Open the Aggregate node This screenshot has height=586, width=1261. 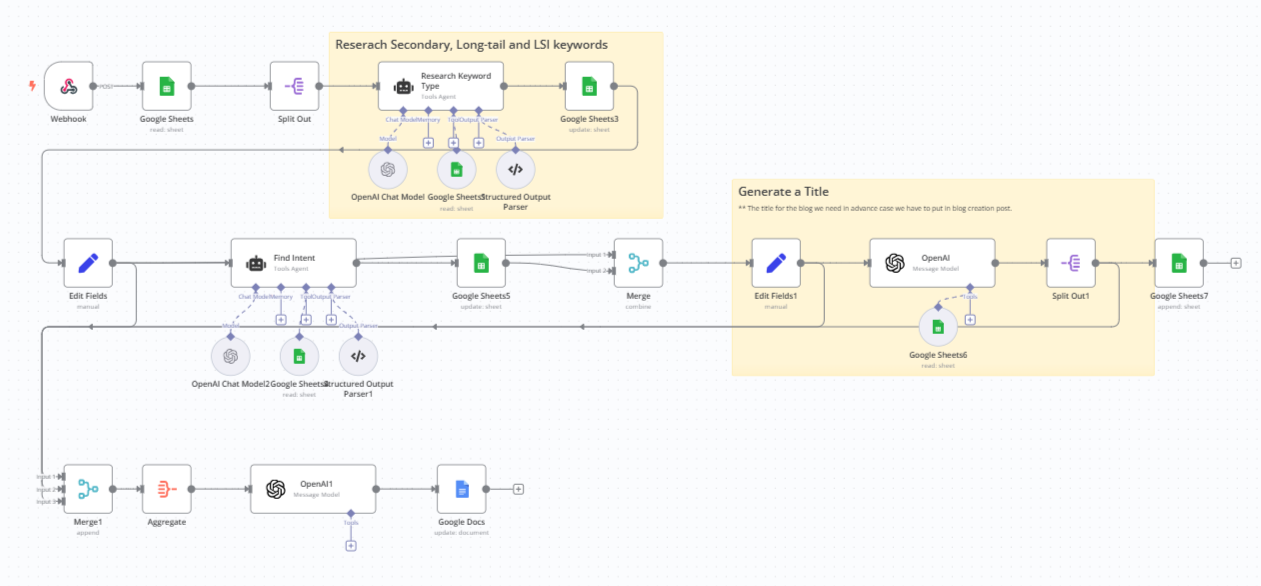pos(167,489)
